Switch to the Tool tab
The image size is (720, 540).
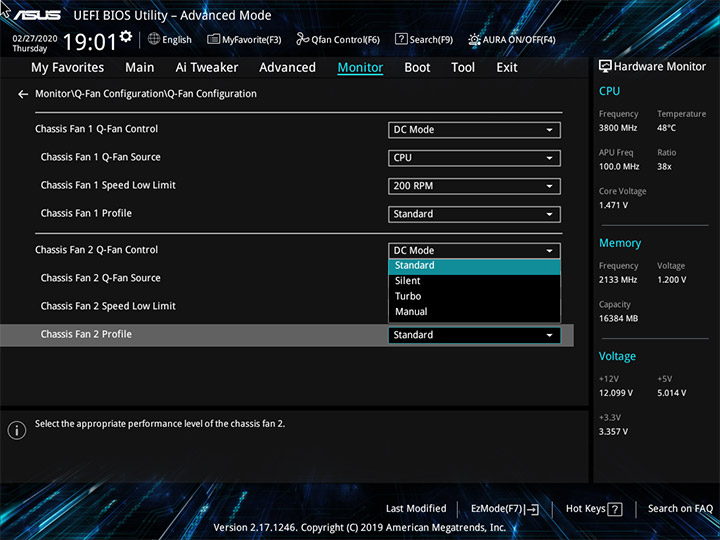[463, 68]
